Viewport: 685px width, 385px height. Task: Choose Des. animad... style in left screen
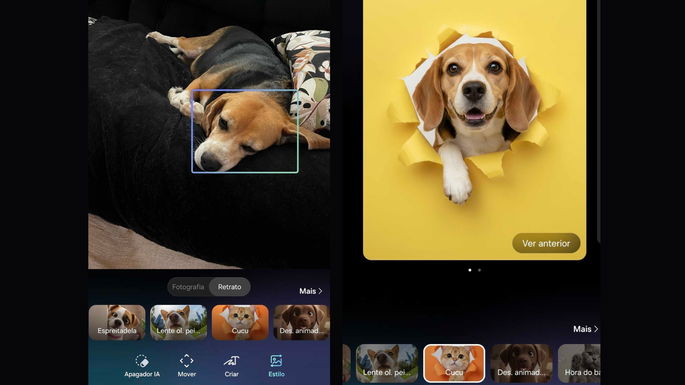301,322
